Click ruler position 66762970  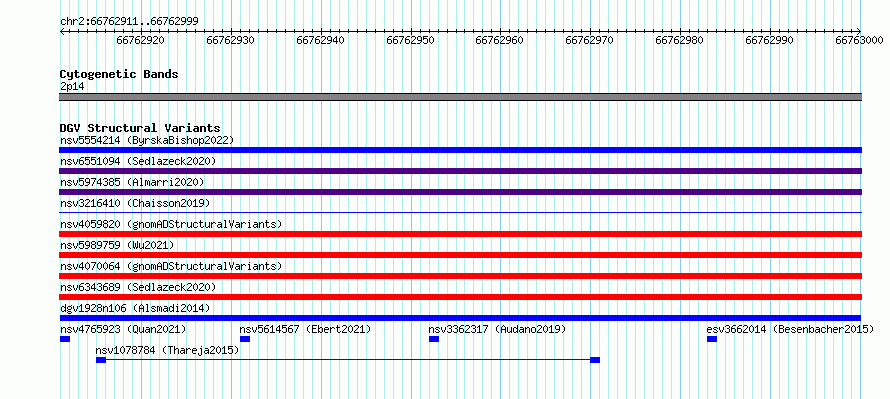590,40
